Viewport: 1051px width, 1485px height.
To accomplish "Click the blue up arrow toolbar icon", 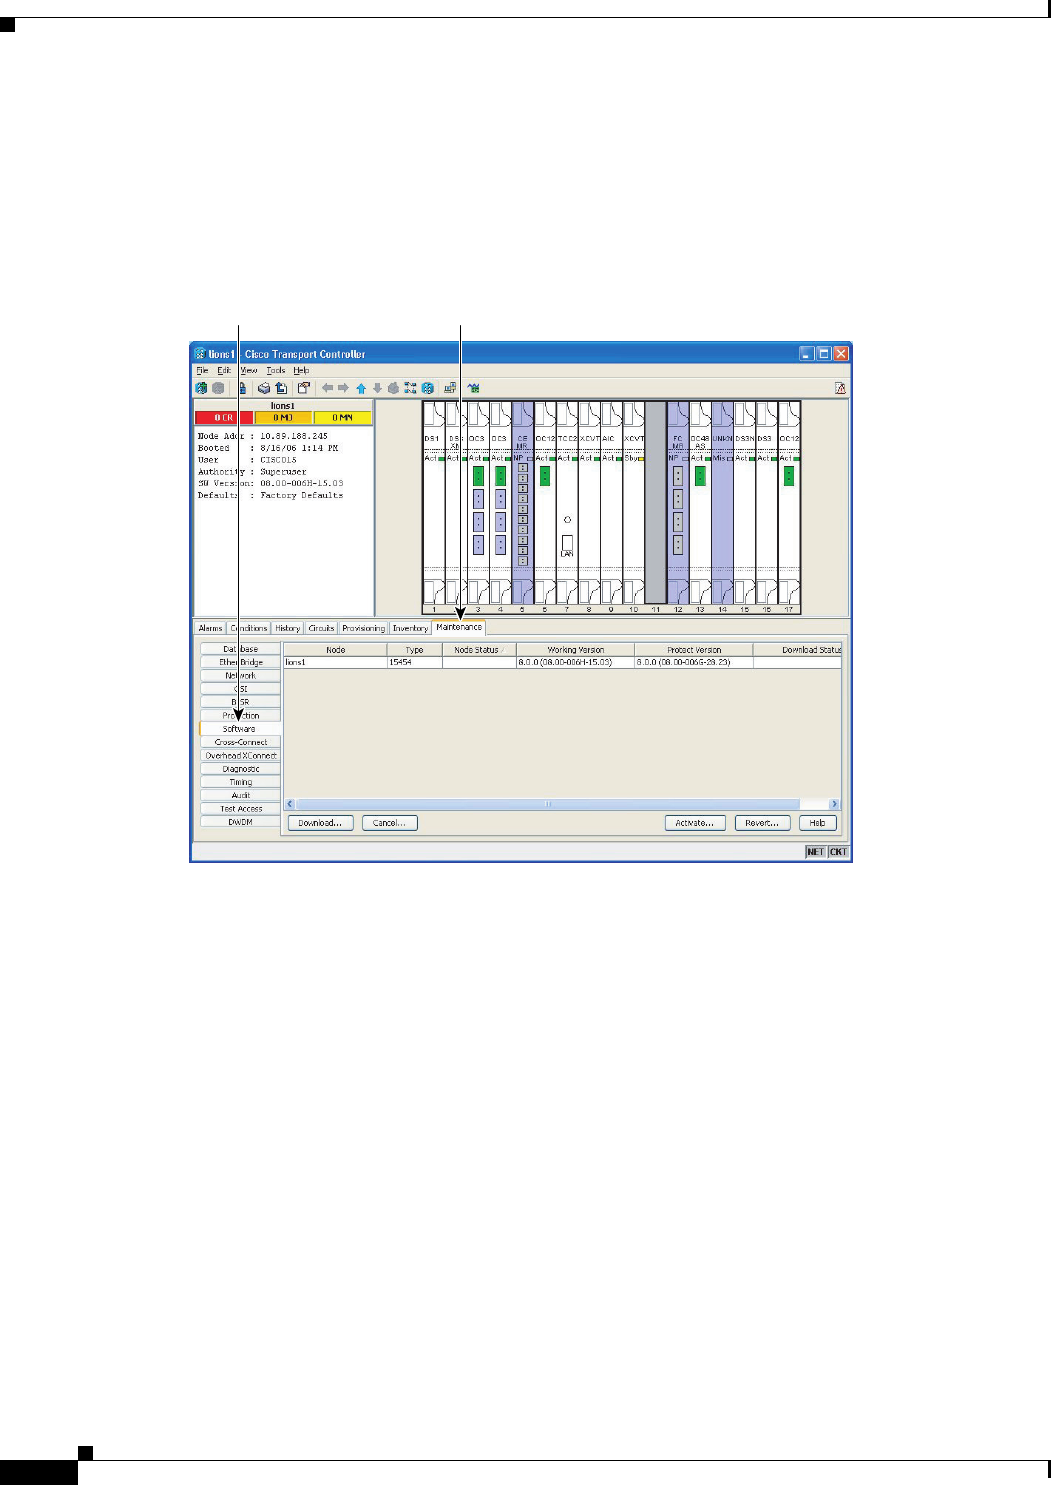I will coord(361,388).
